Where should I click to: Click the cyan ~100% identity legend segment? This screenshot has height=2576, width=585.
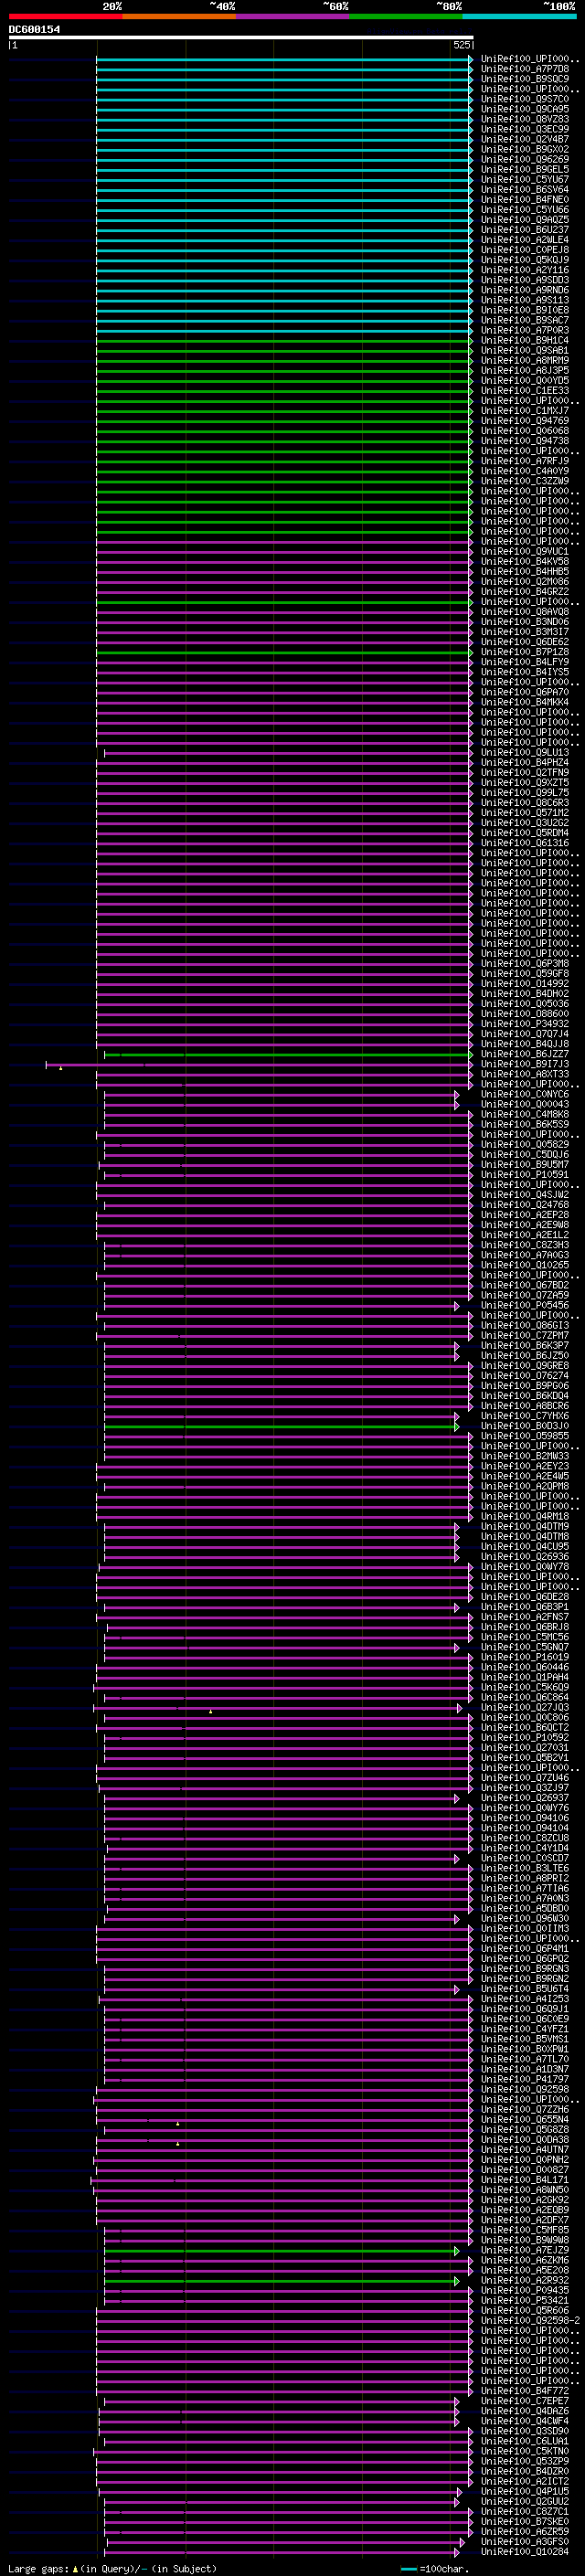[519, 16]
